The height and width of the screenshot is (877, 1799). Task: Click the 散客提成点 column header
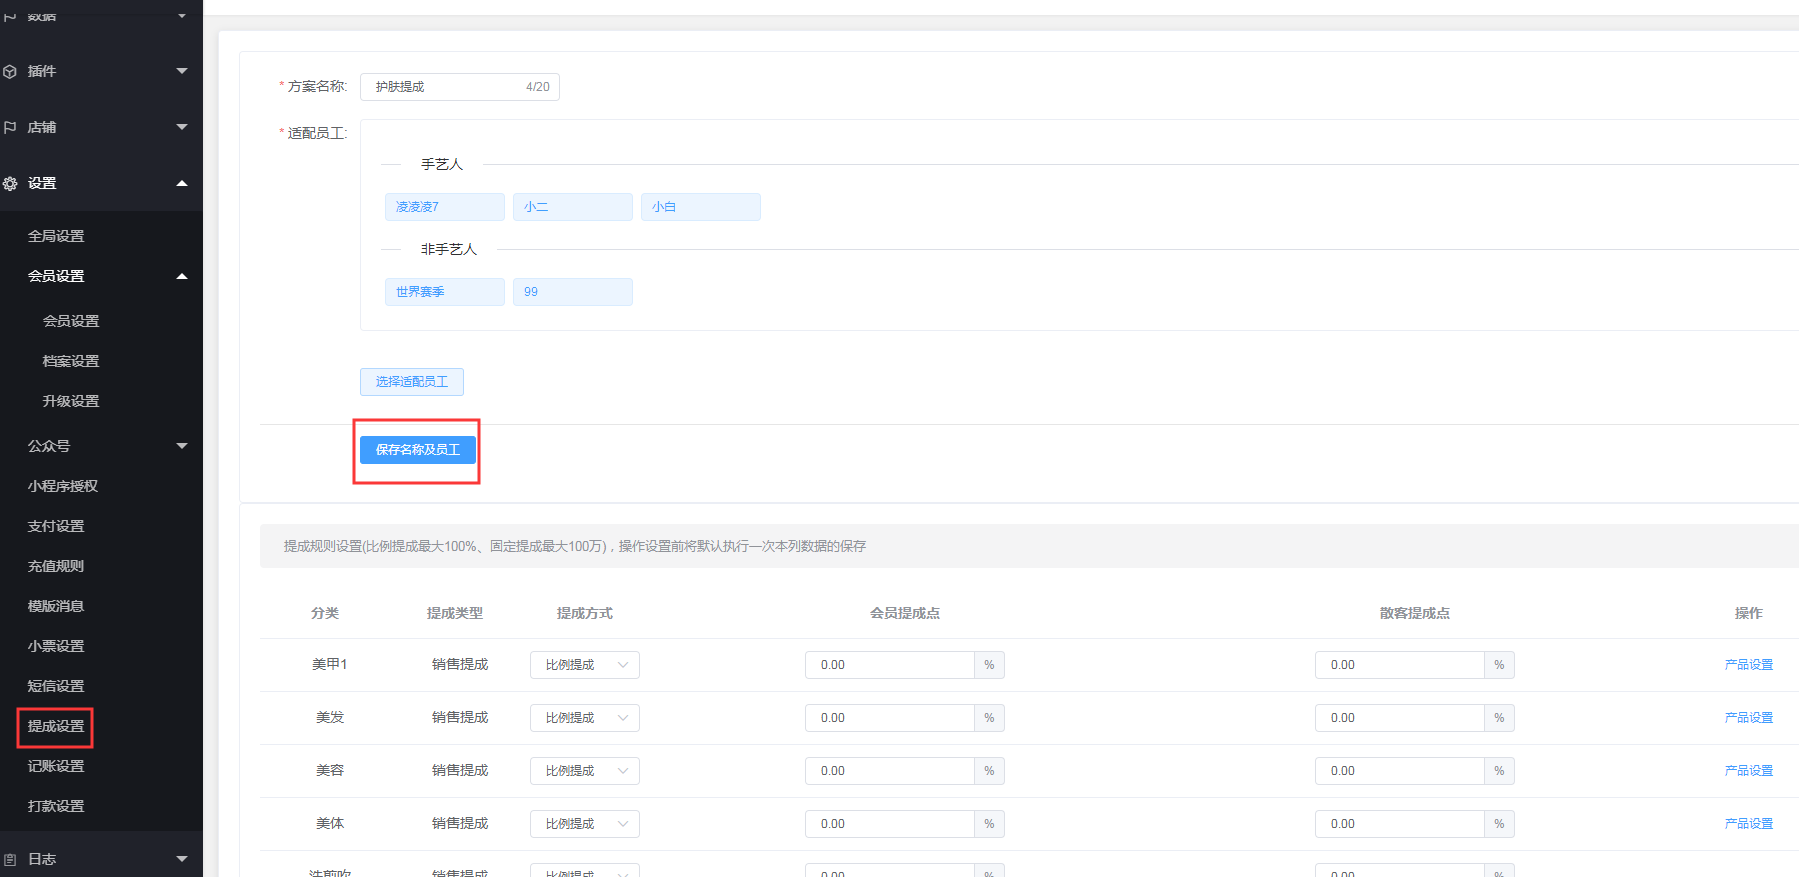[x=1415, y=613]
